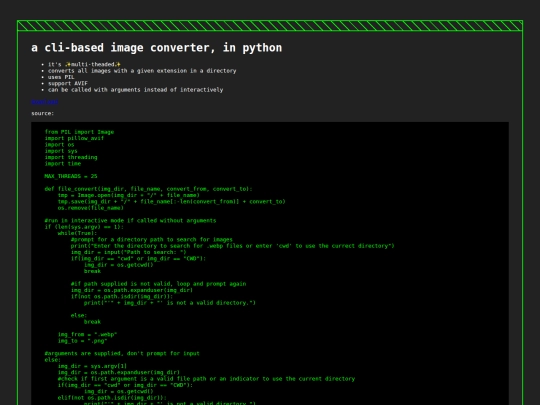
Task: Click the heading 'a cli-based image converter, in python'
Action: pos(157,48)
